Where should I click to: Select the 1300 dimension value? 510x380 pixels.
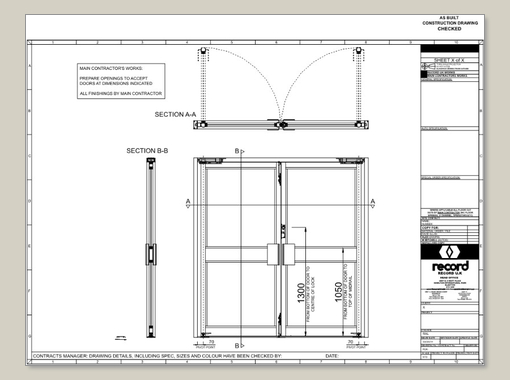[x=301, y=293]
